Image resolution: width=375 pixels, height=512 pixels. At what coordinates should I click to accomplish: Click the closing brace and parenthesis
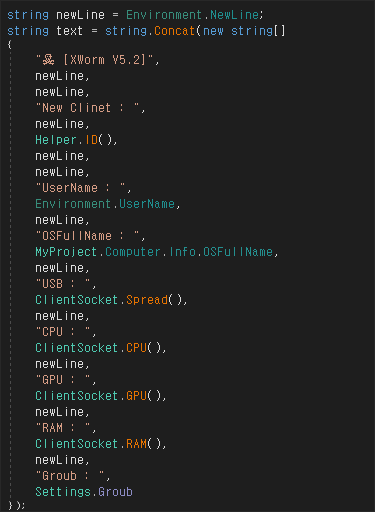point(16,506)
